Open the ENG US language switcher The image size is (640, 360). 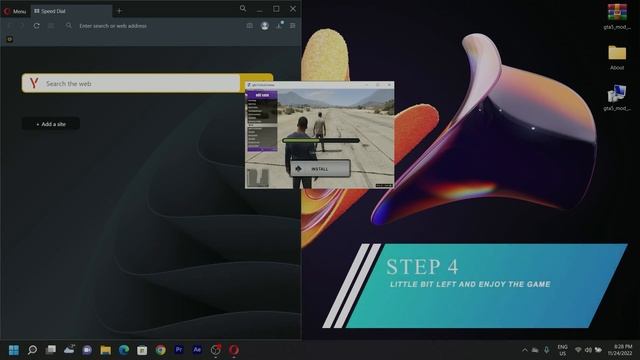562,350
